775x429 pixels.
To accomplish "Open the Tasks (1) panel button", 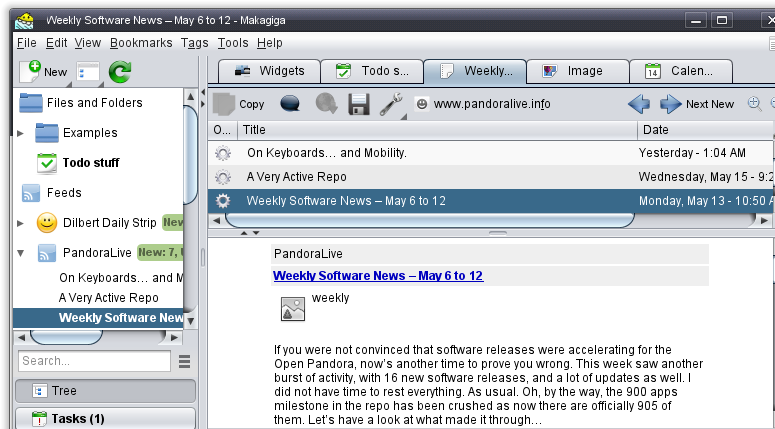I will (105, 419).
